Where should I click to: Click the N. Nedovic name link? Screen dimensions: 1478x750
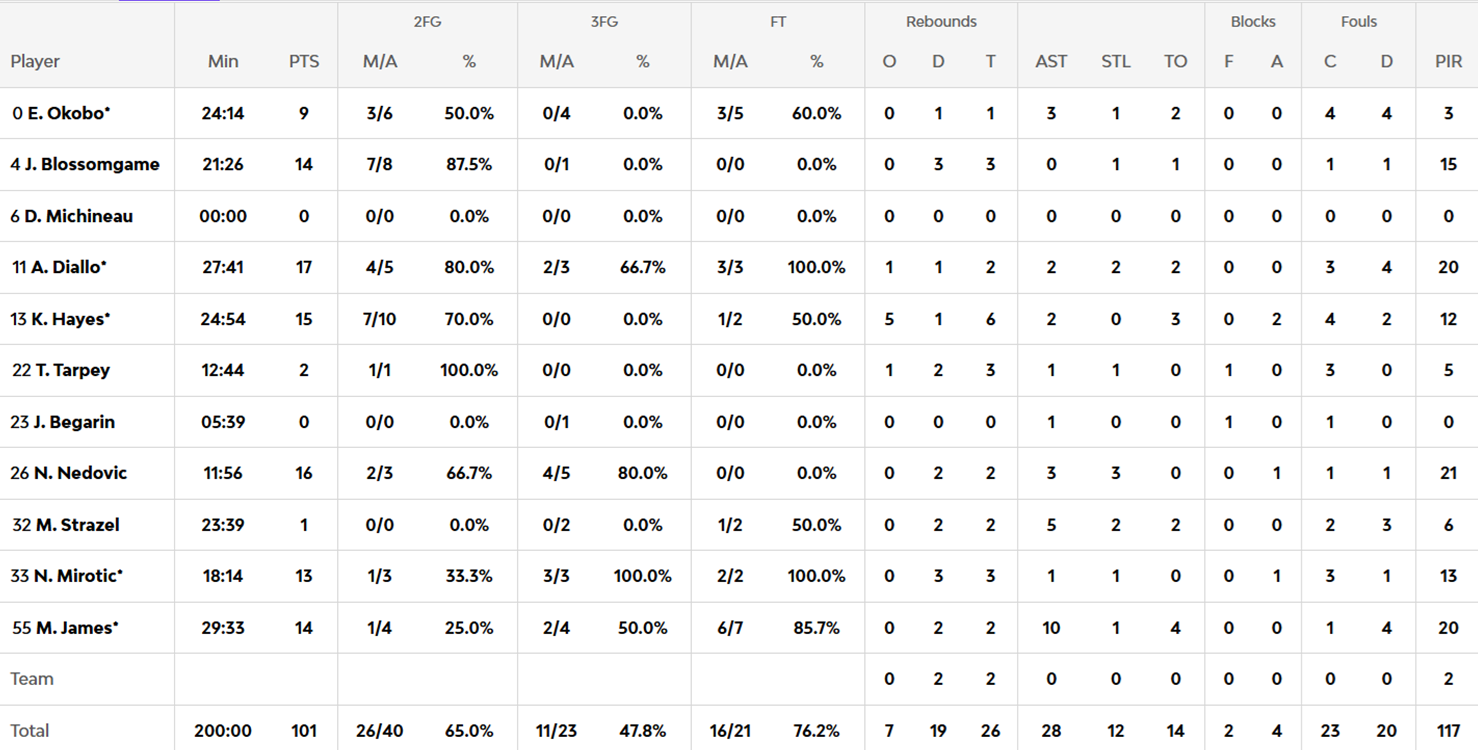point(80,473)
